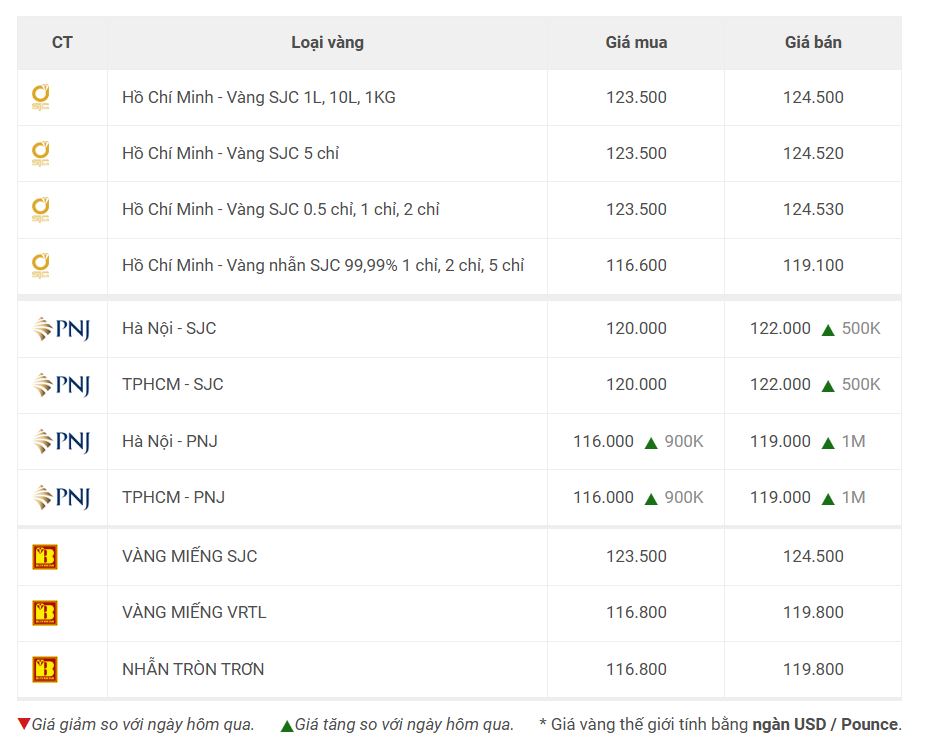Click the red down triangle in the legend
Image resolution: width=925 pixels, height=751 pixels.
(24, 724)
